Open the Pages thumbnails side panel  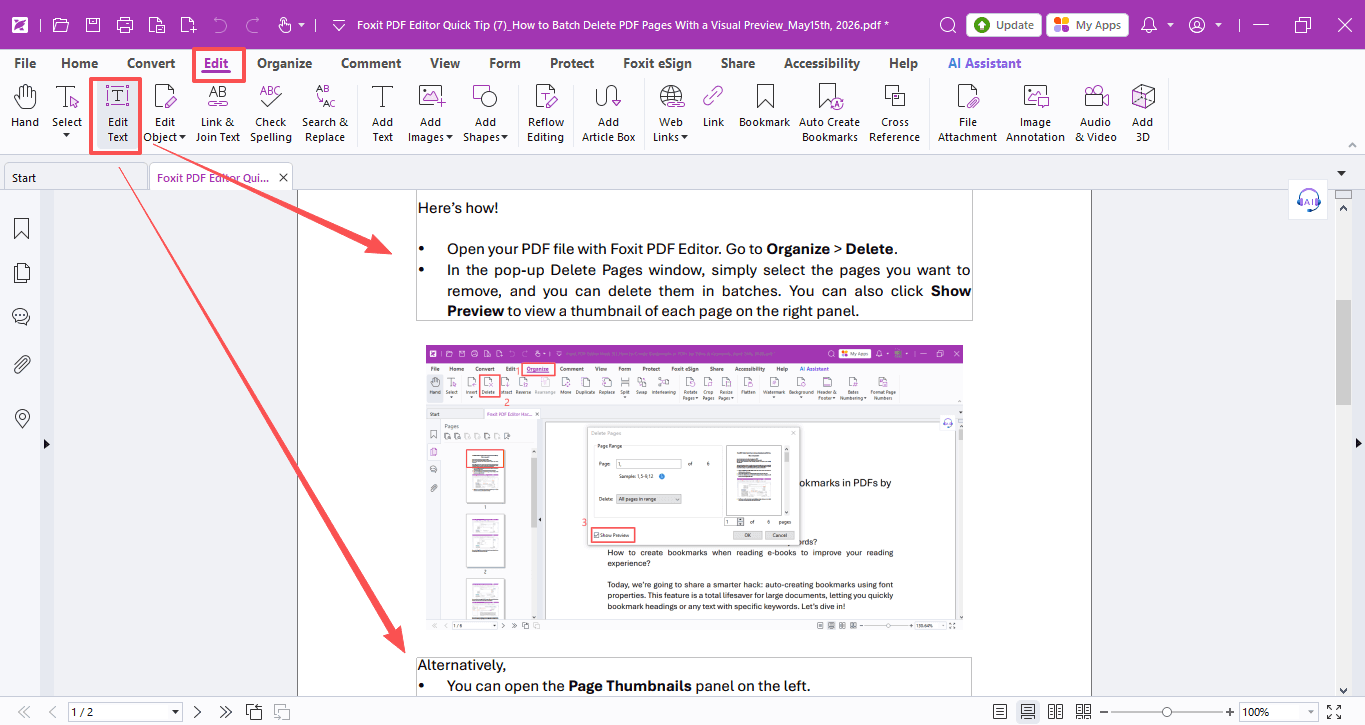pos(21,273)
